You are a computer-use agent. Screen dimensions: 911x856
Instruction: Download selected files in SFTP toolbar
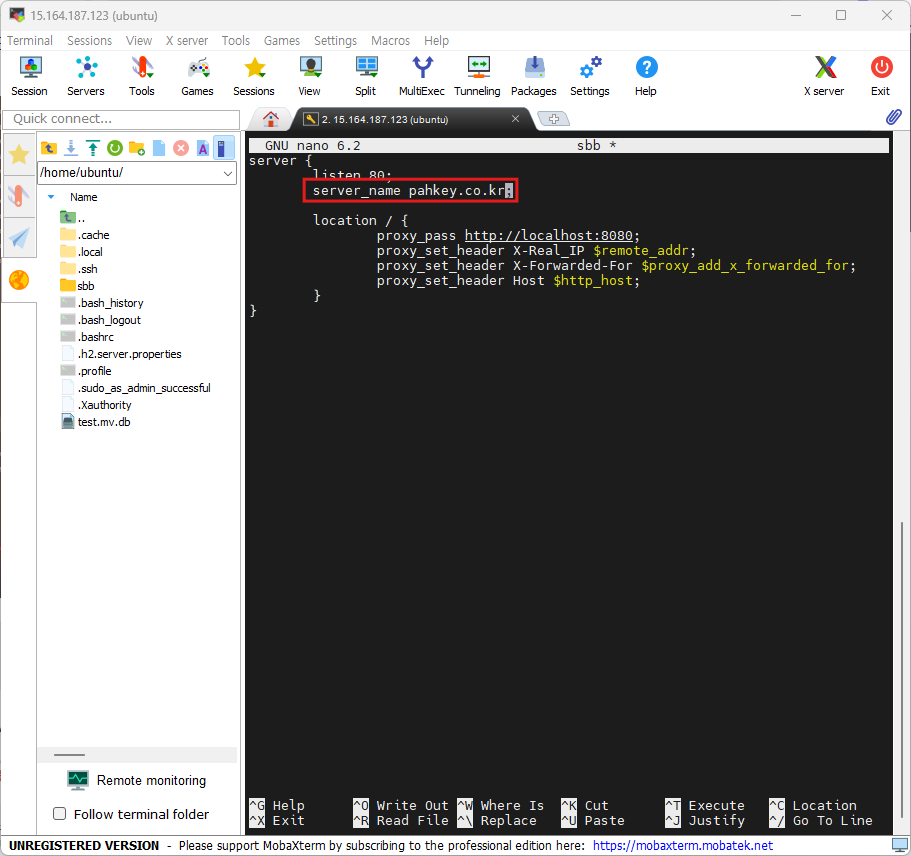(x=71, y=148)
